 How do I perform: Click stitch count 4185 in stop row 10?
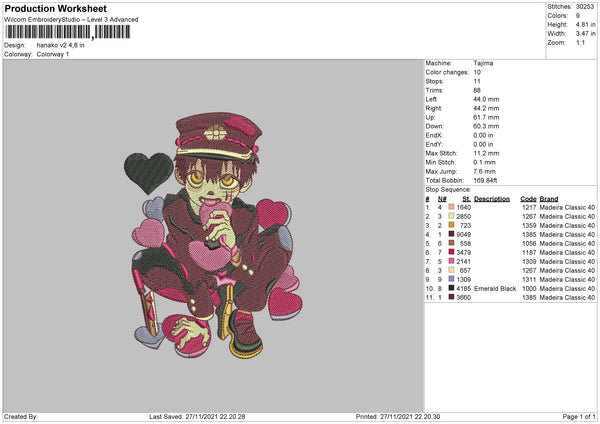[463, 289]
